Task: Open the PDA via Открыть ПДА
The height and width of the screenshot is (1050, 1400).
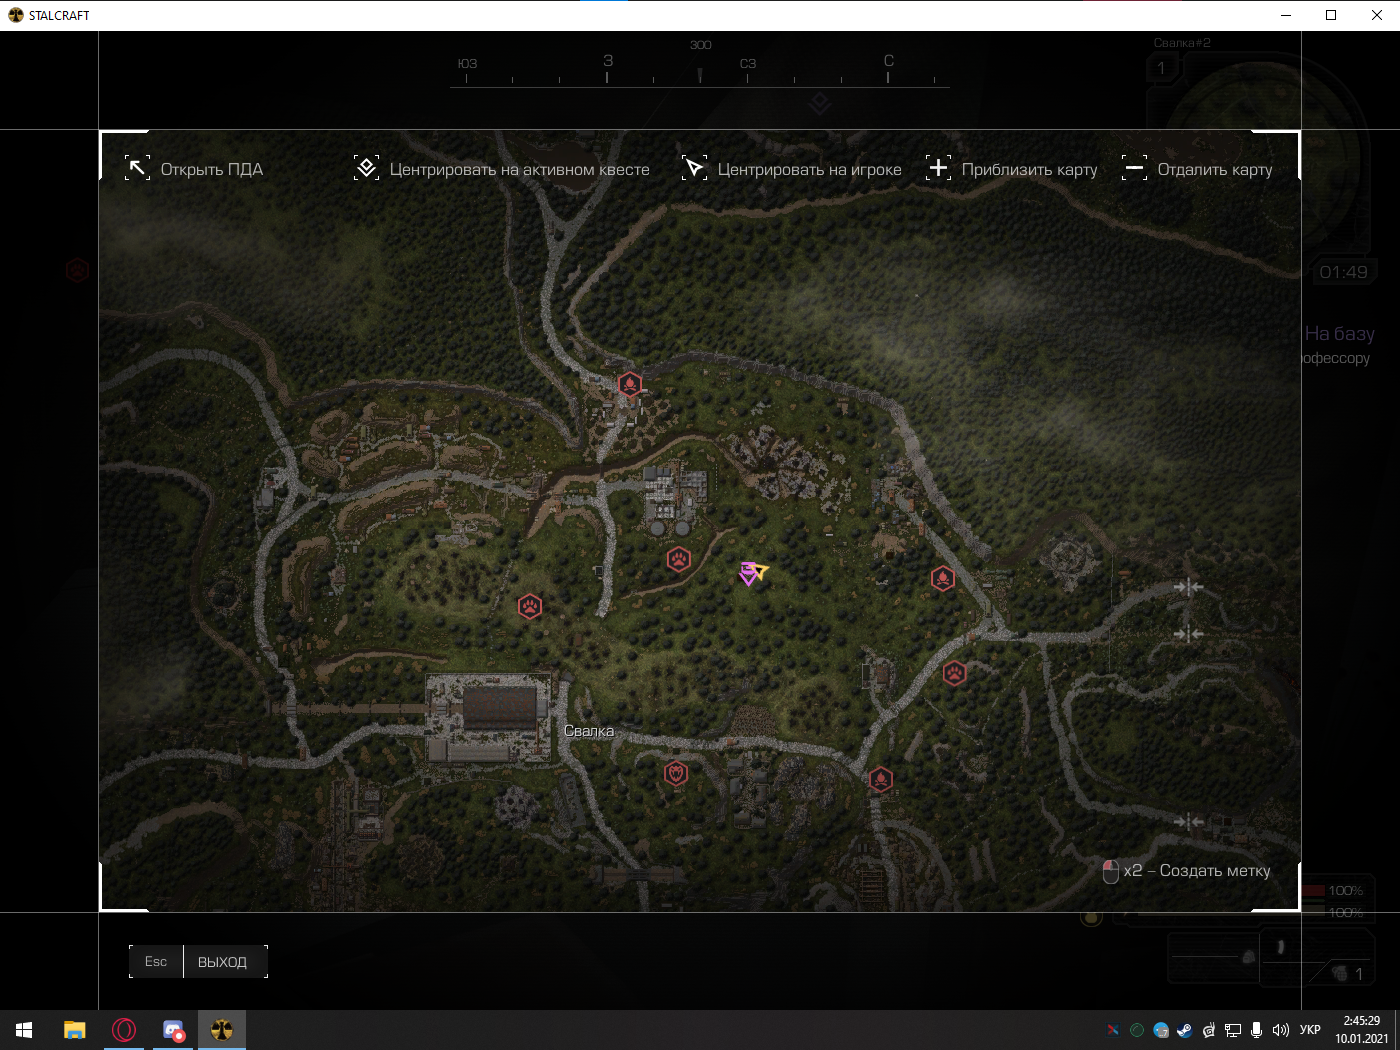Action: coord(194,169)
